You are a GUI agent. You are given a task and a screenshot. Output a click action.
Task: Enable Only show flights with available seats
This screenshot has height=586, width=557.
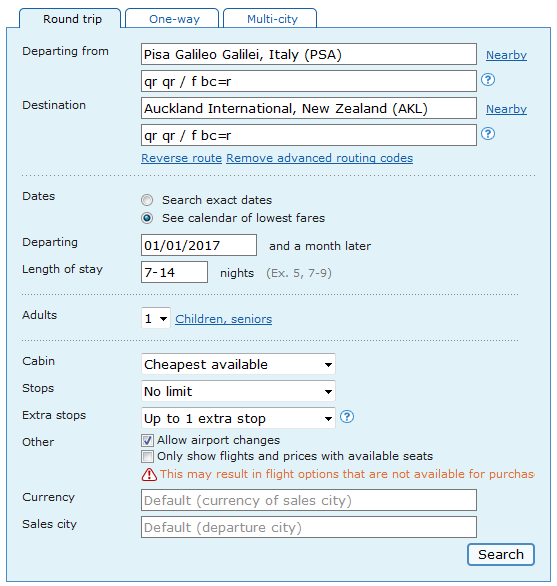coord(147,456)
